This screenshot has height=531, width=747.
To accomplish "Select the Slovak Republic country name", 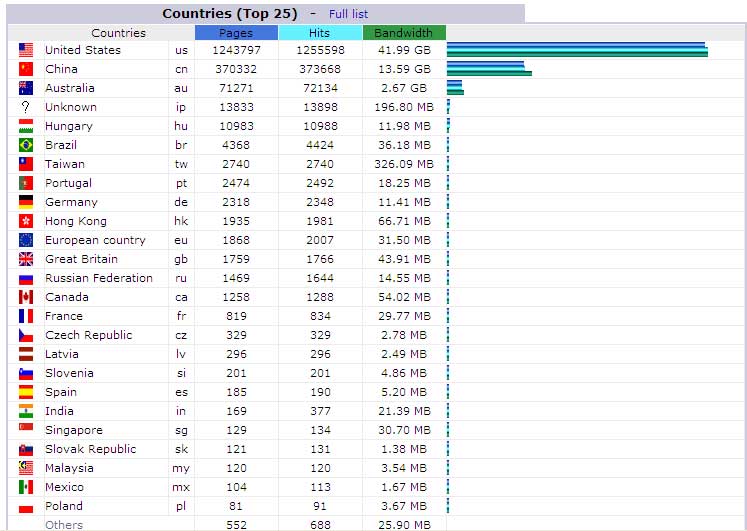I will (x=91, y=449).
